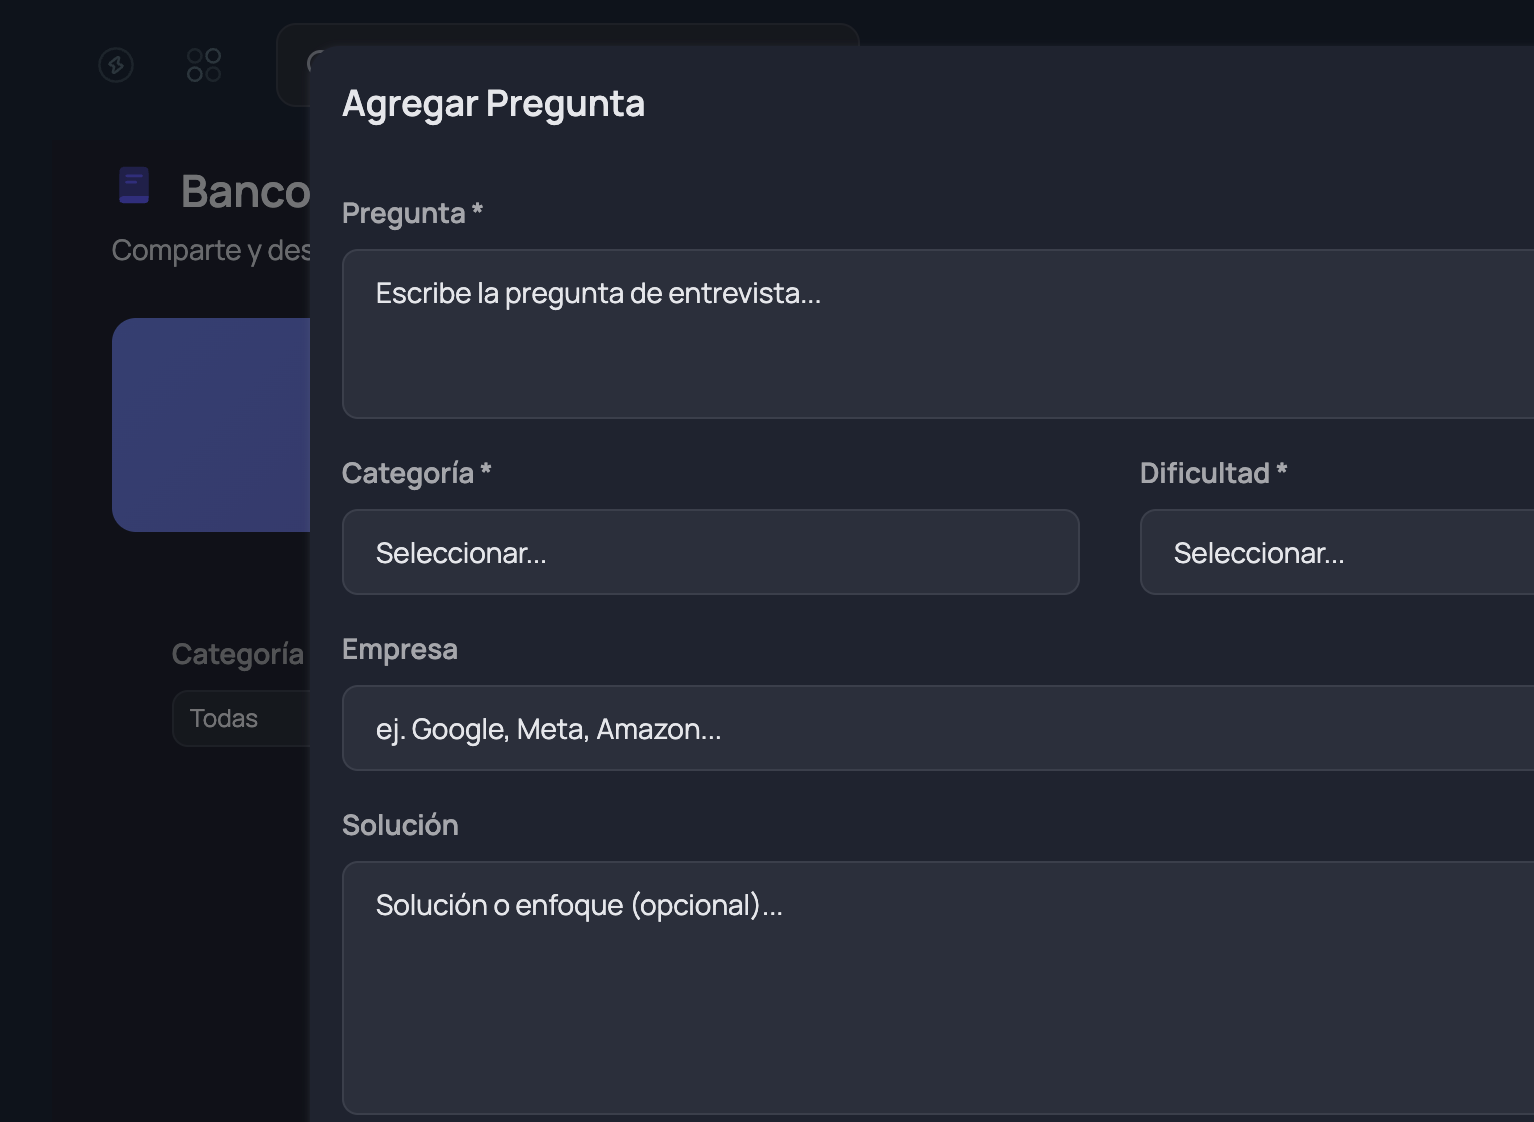
Task: Click the book icon beside Banco heading
Action: click(x=133, y=186)
